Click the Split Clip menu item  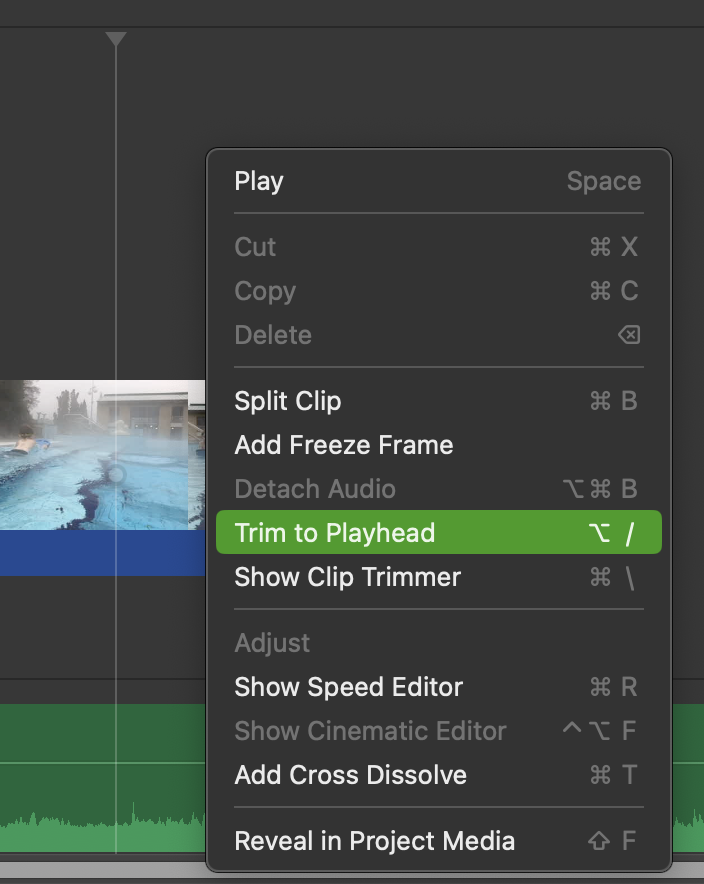click(x=439, y=401)
